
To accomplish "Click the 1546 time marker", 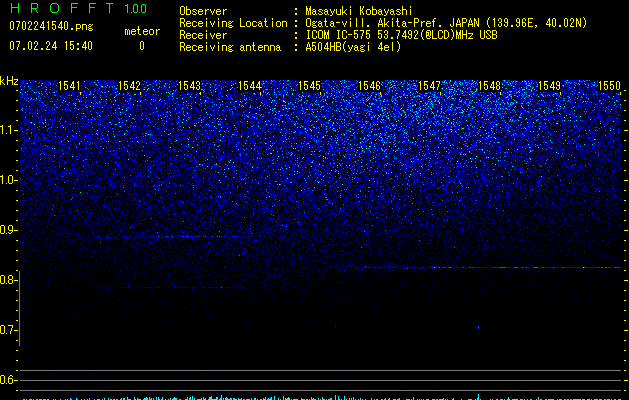I will pos(369,86).
